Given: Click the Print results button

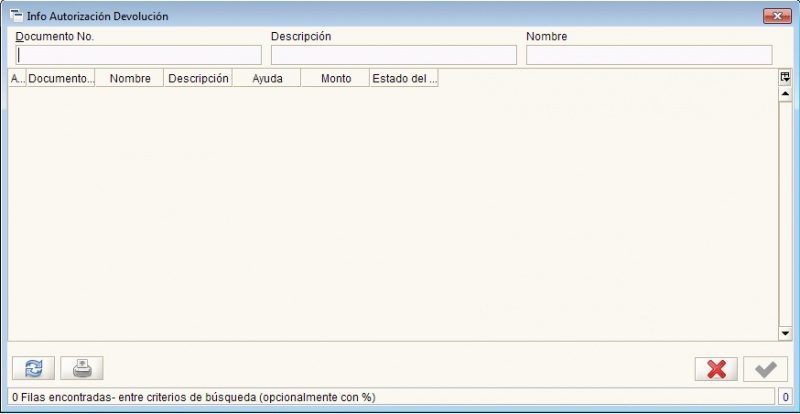Looking at the screenshot, I should pos(82,368).
